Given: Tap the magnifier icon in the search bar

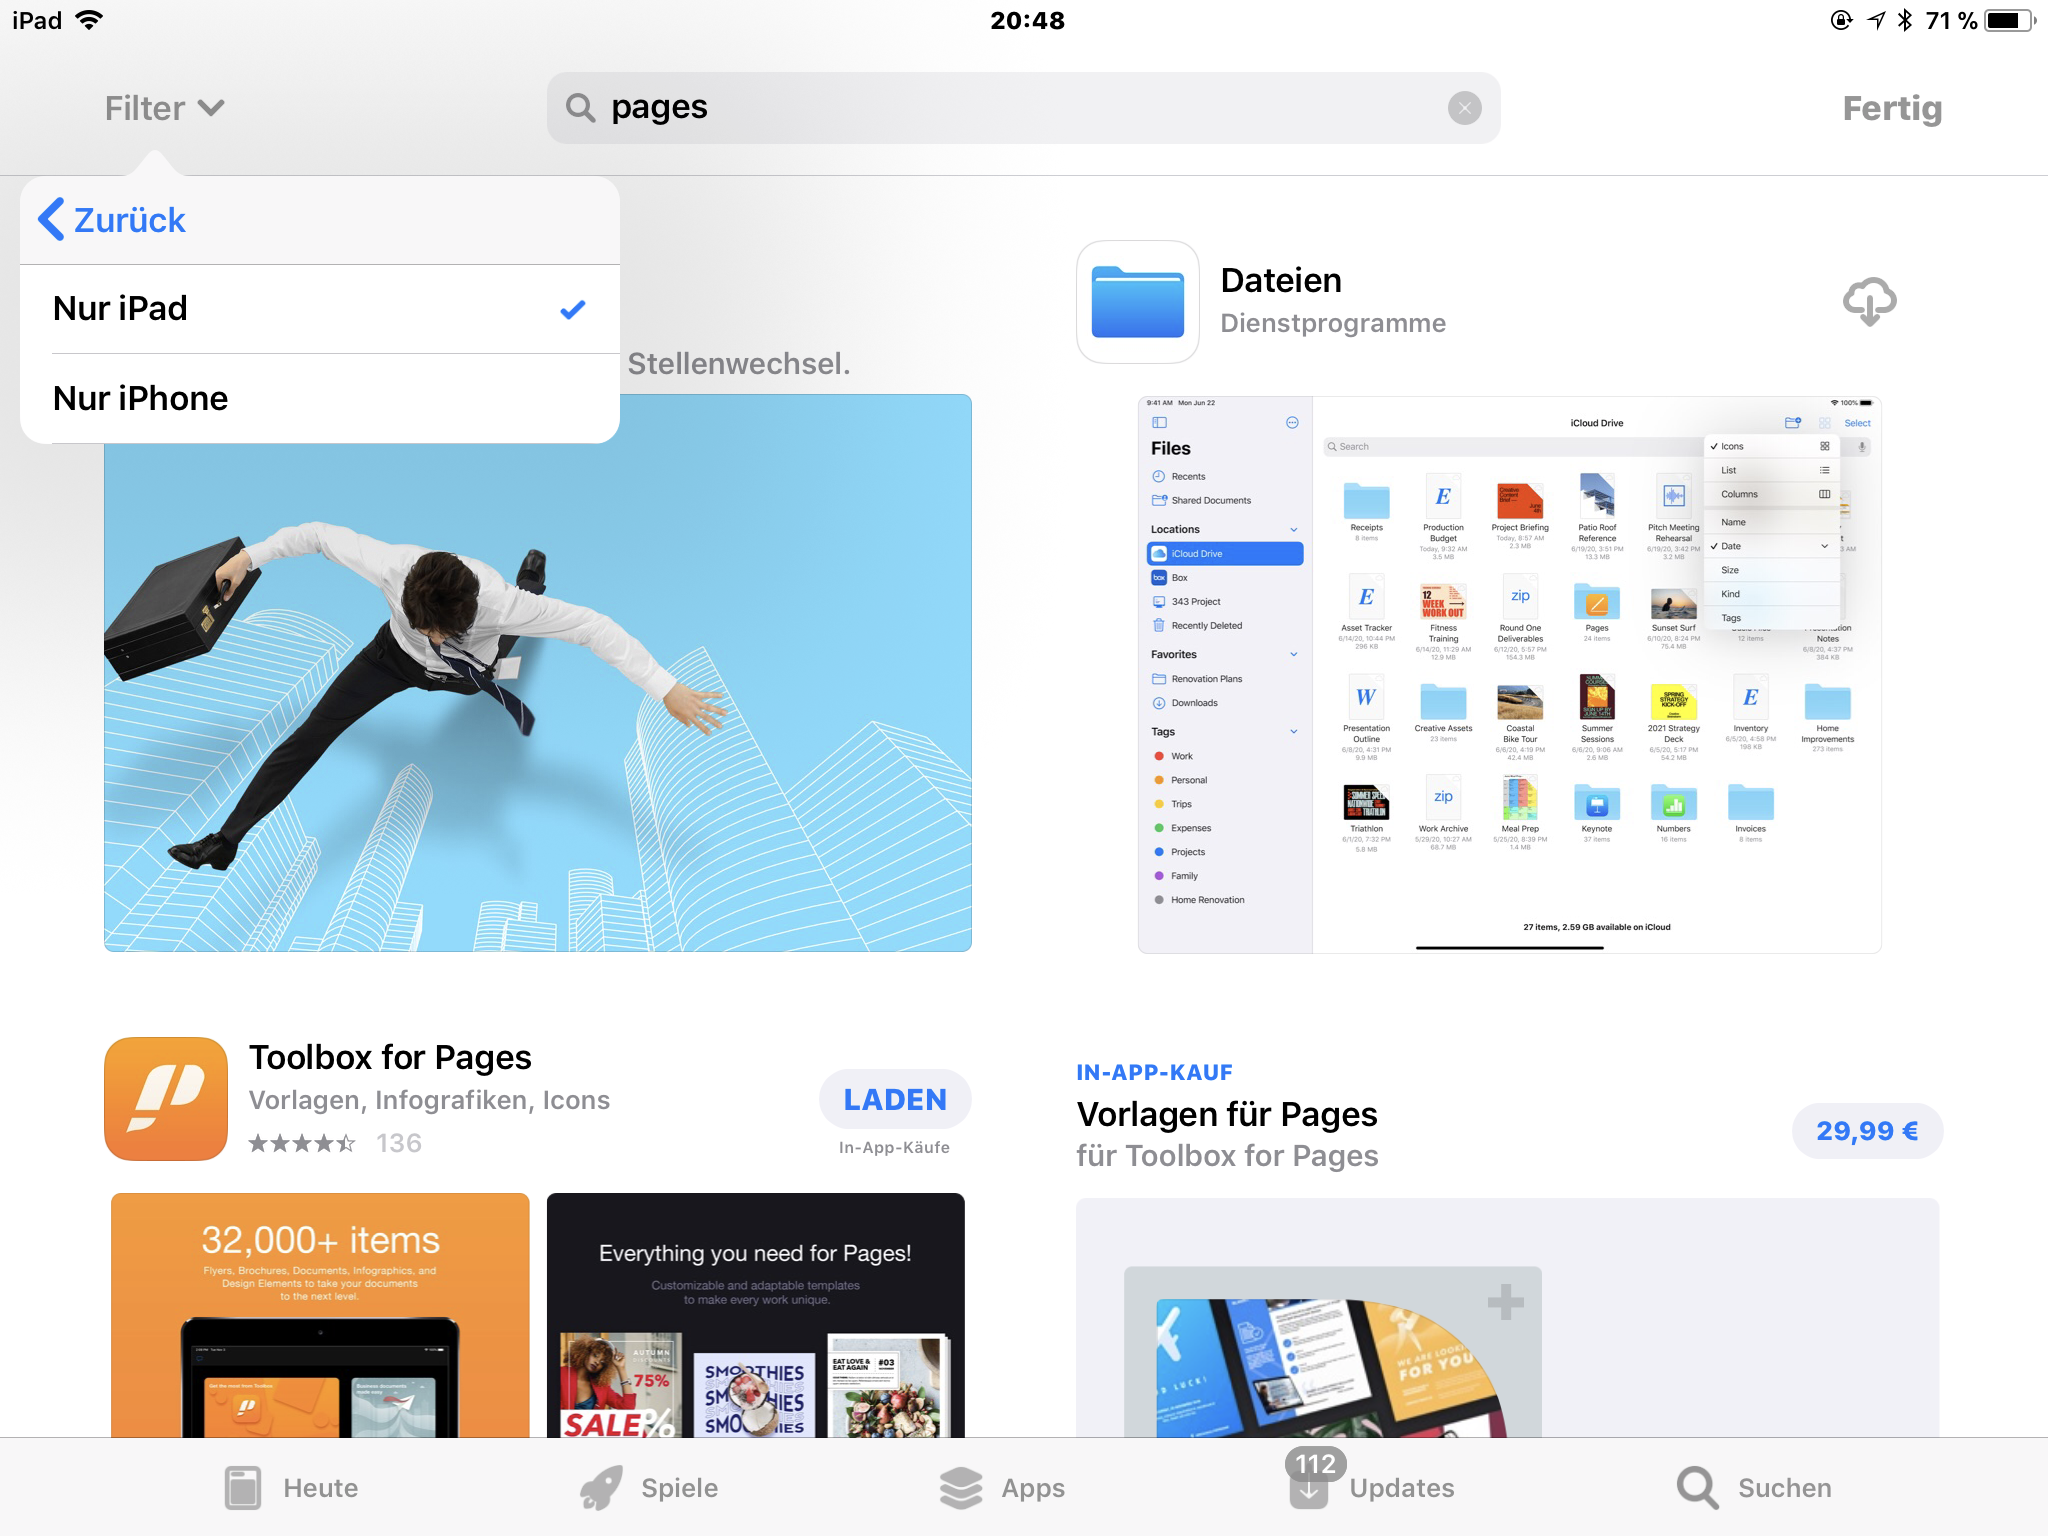Looking at the screenshot, I should click(x=580, y=108).
